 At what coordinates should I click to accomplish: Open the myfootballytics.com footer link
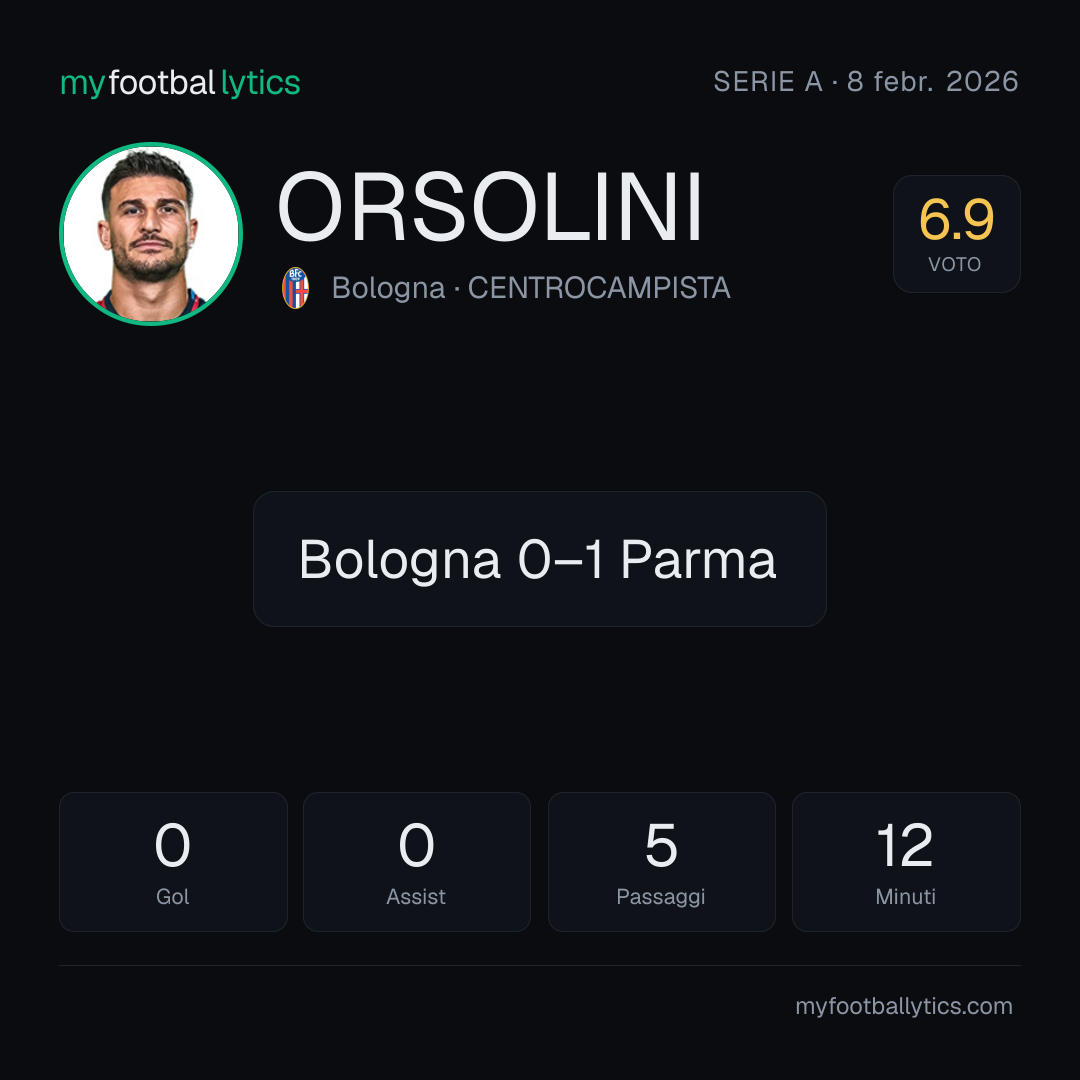904,1006
